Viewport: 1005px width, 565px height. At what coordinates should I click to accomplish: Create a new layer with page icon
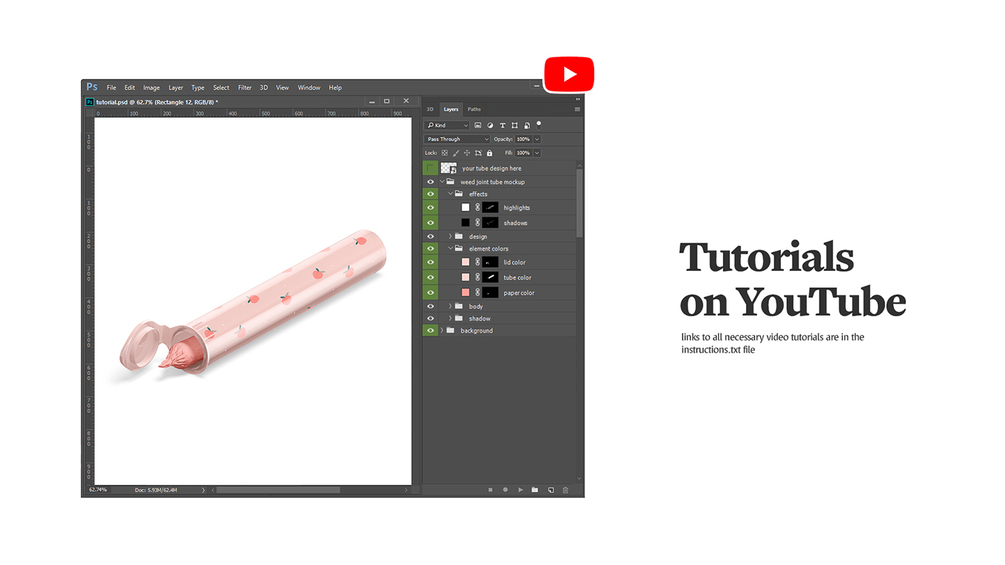point(551,490)
